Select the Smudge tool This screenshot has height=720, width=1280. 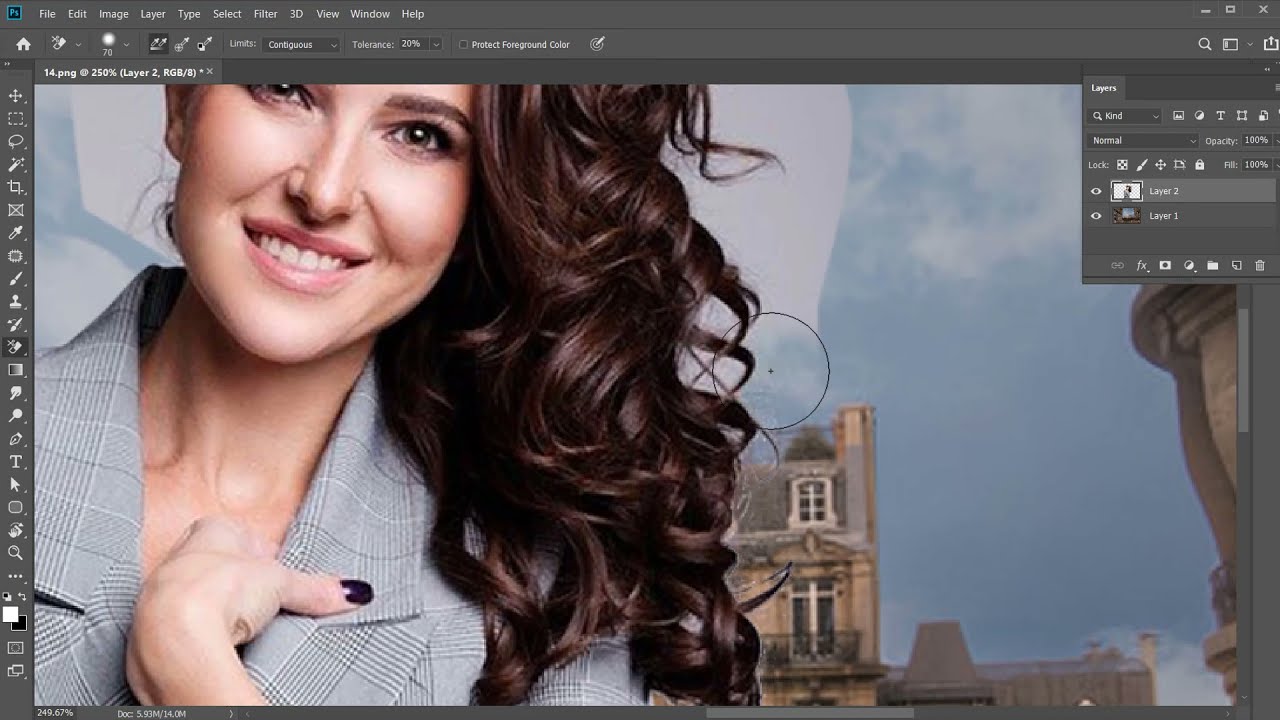16,393
